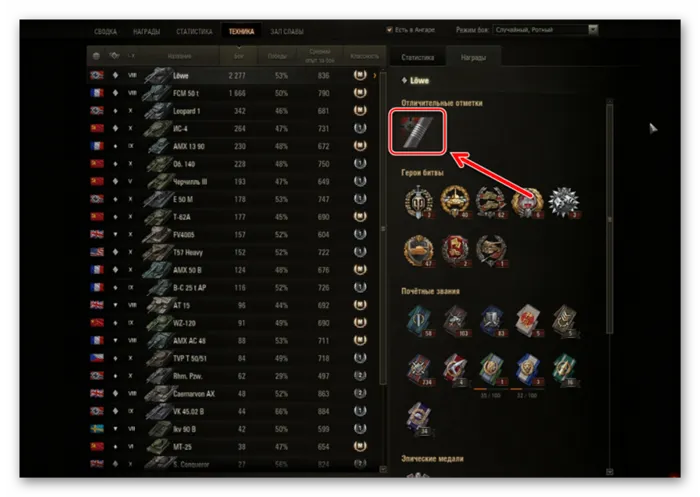Click first medal under Герои битвы
The width and height of the screenshot is (700, 497).
pos(418,202)
